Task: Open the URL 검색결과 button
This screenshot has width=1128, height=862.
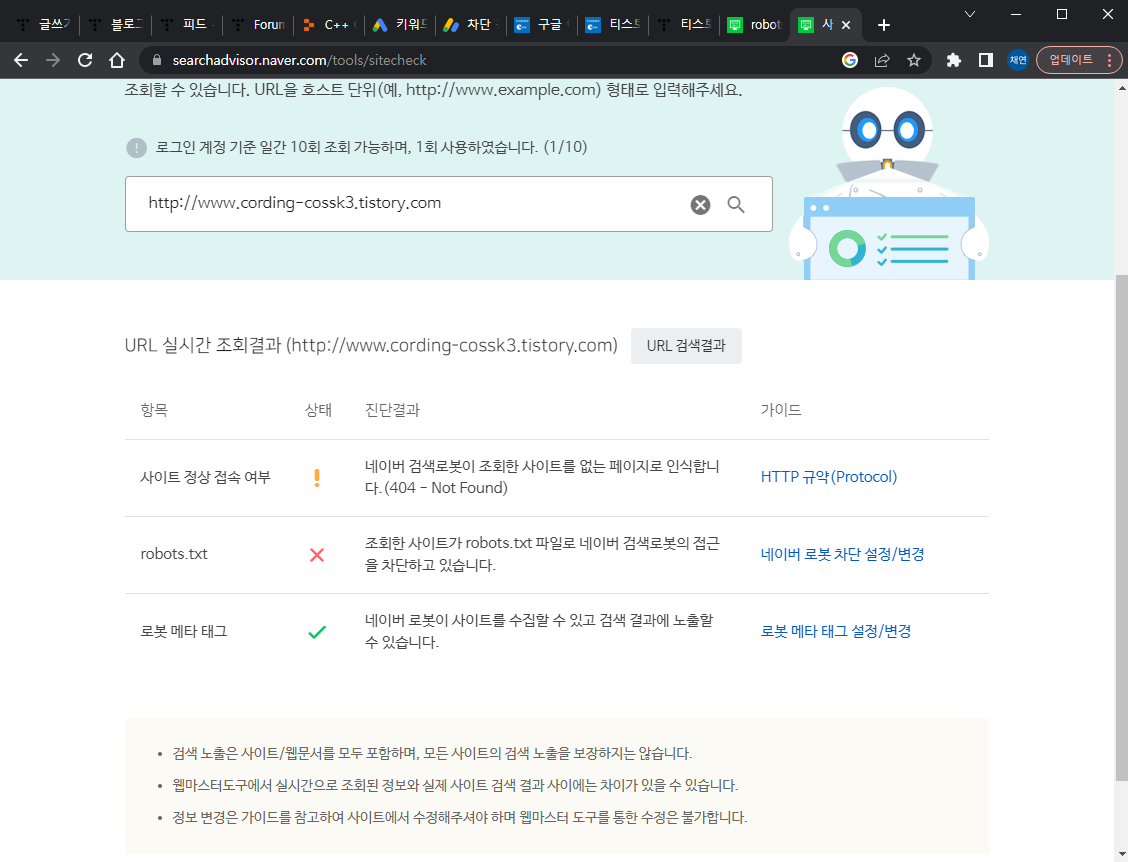Action: pyautogui.click(x=686, y=346)
